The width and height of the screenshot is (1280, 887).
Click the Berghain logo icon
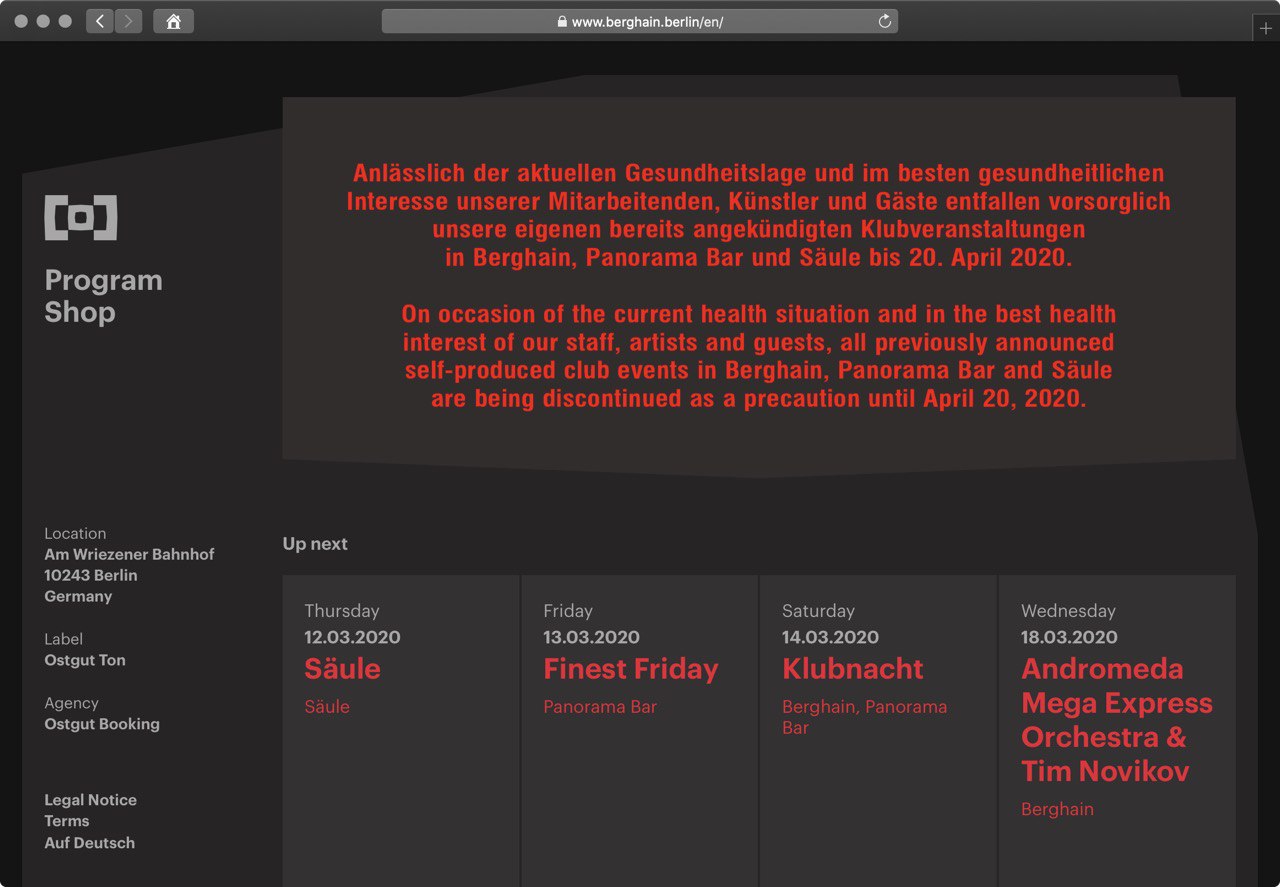pos(81,217)
